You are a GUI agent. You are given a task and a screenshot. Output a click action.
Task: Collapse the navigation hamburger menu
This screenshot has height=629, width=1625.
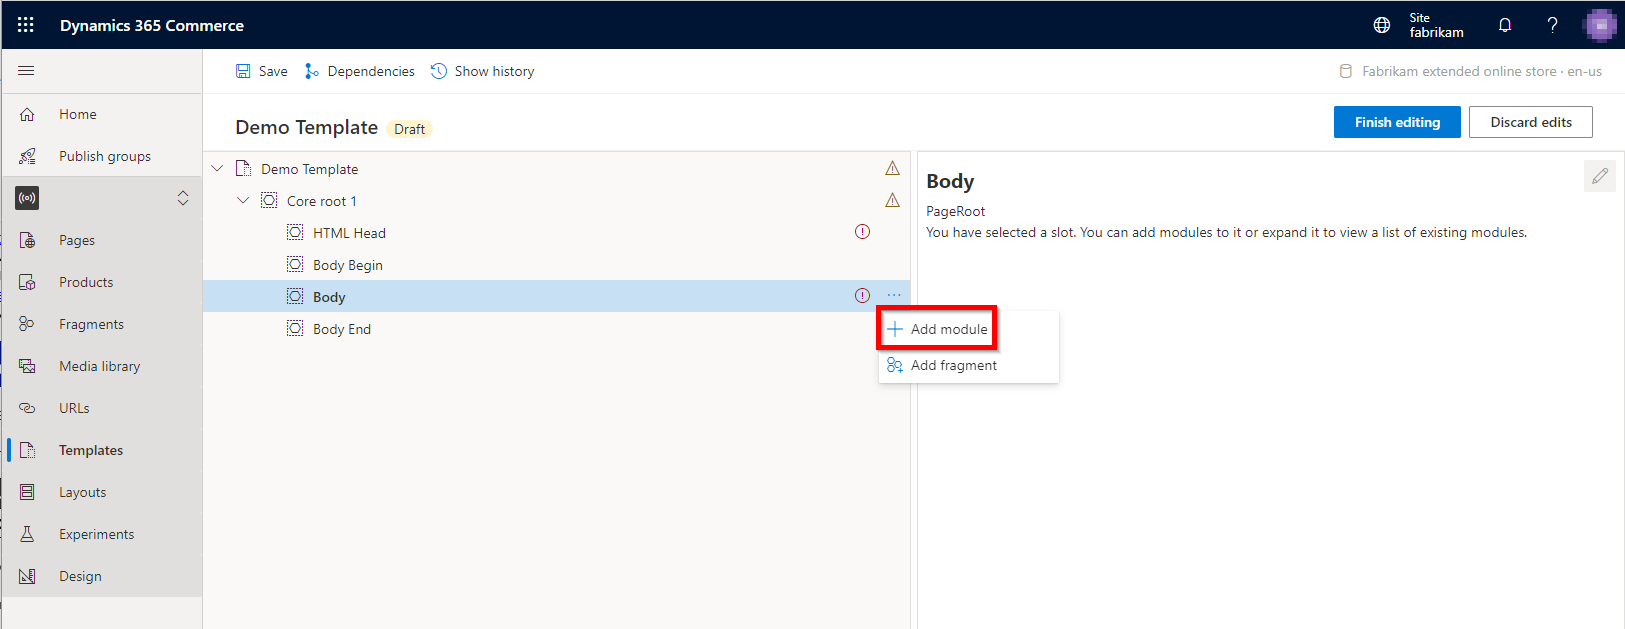click(x=27, y=71)
